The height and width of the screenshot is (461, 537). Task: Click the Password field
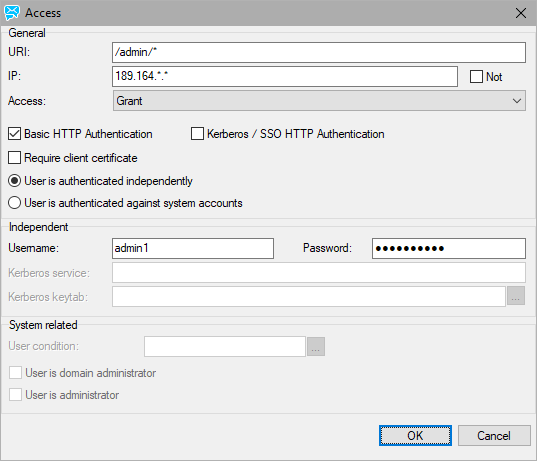tap(449, 248)
